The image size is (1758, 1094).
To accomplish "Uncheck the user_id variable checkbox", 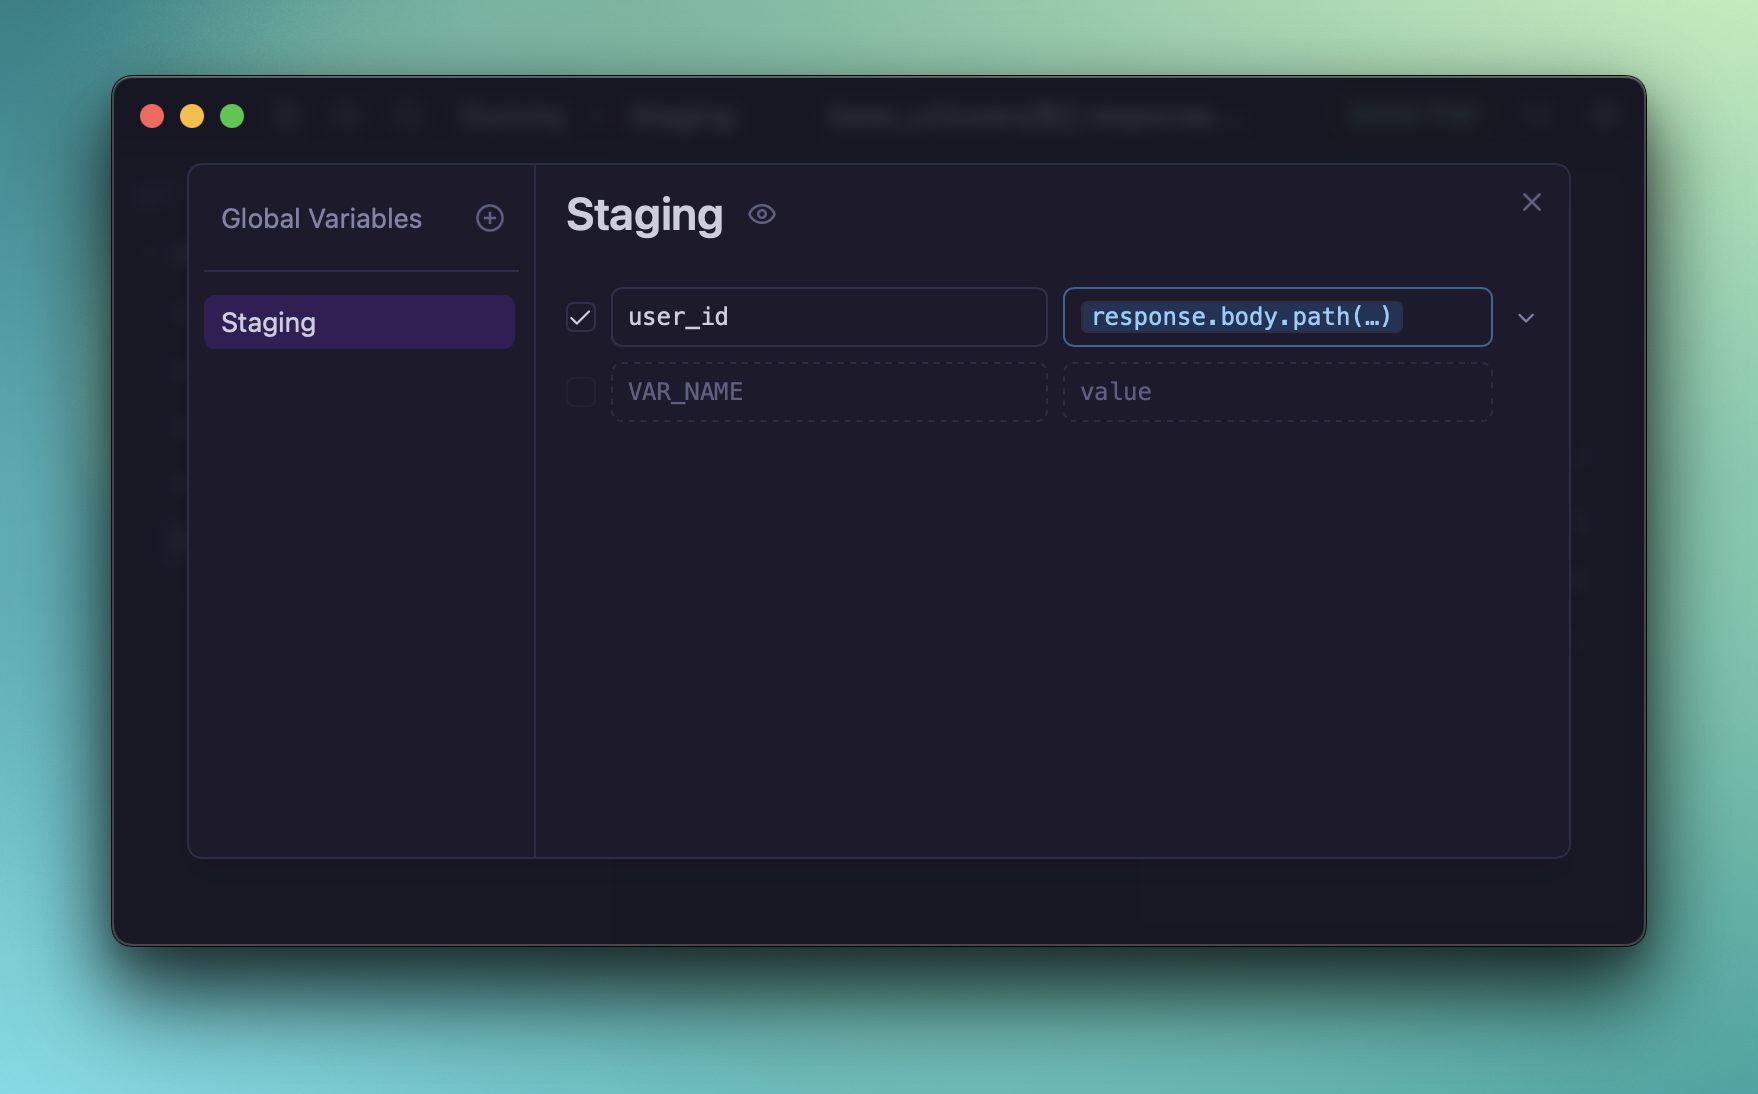I will click(x=581, y=318).
